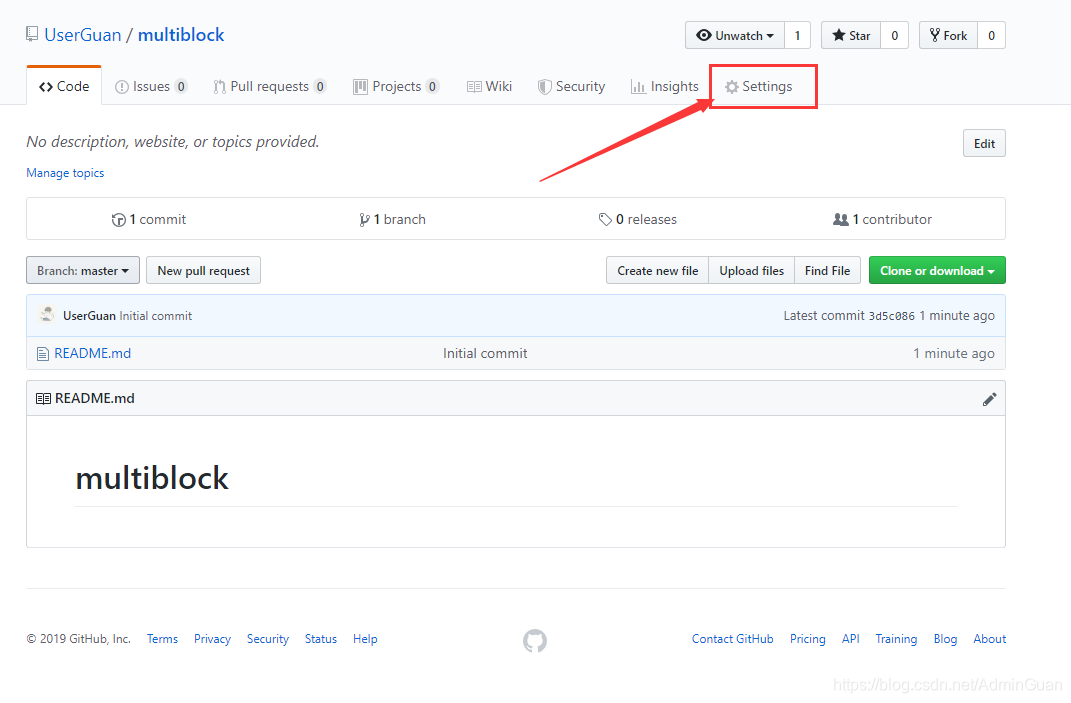
Task: Click Manage topics link
Action: 65,173
